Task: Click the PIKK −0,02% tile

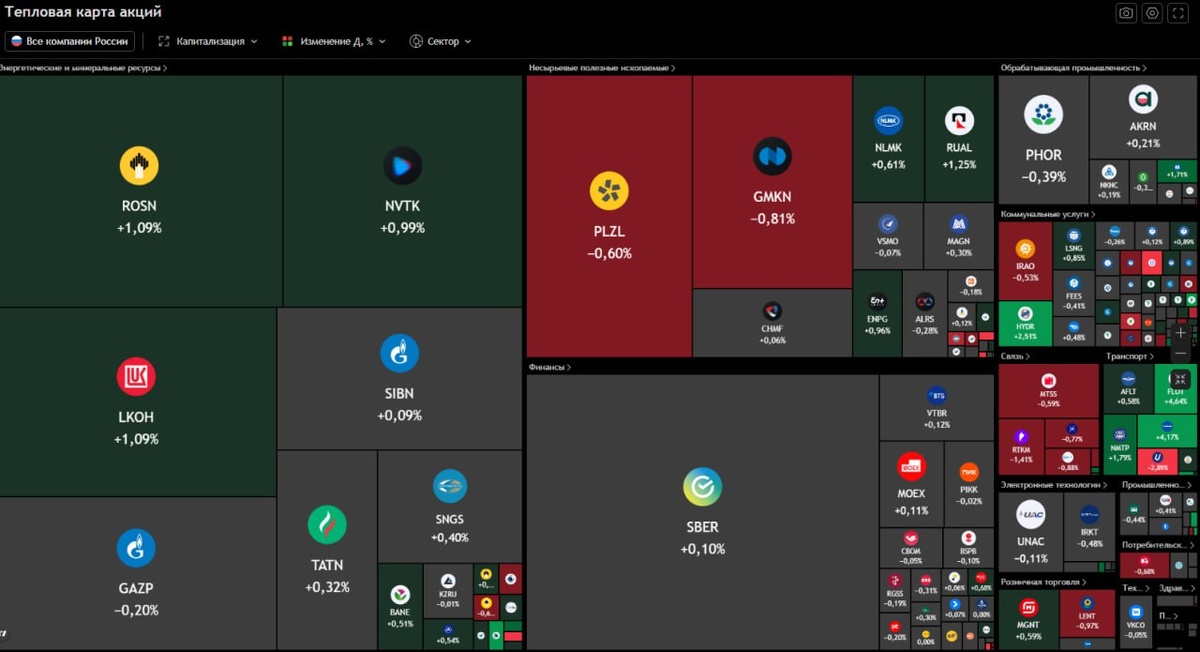Action: (x=968, y=484)
